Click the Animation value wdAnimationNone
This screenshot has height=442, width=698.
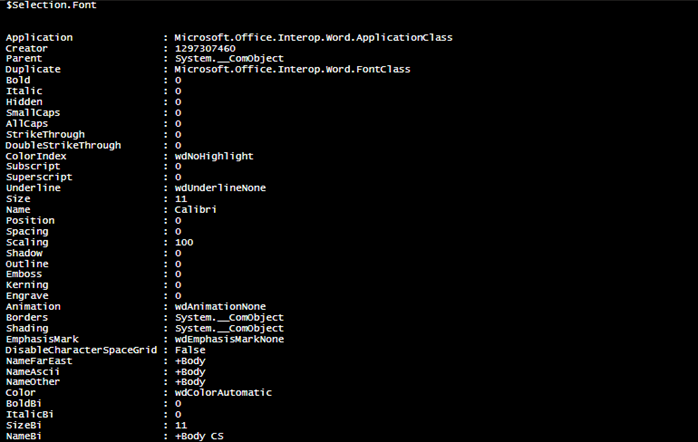[x=220, y=307]
